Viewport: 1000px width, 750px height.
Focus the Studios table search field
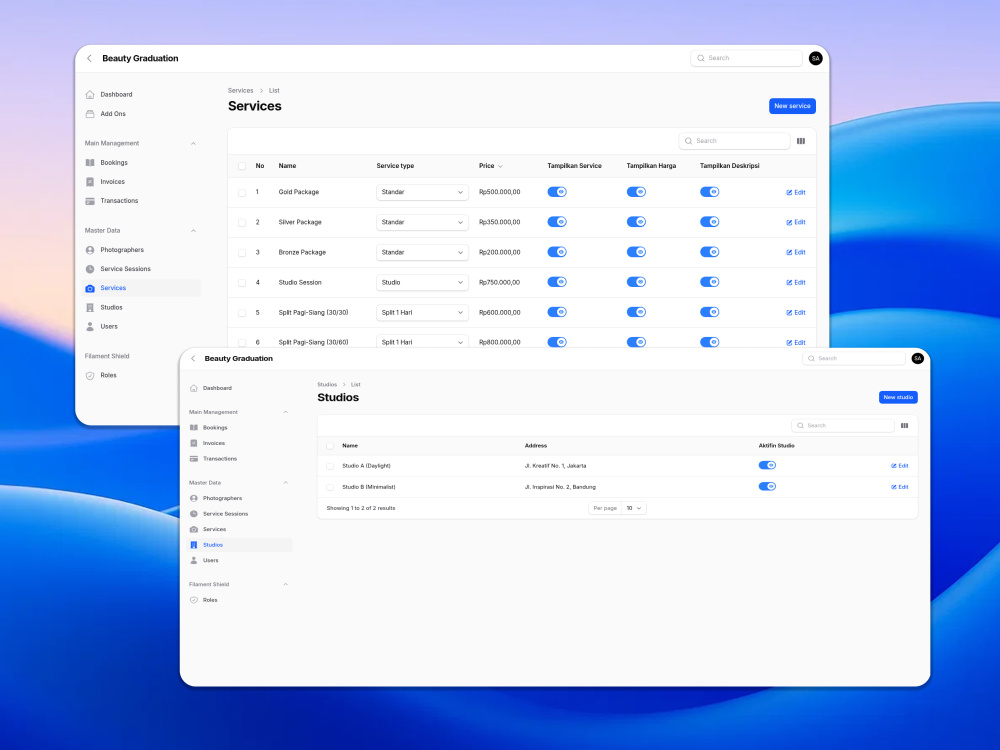click(842, 425)
